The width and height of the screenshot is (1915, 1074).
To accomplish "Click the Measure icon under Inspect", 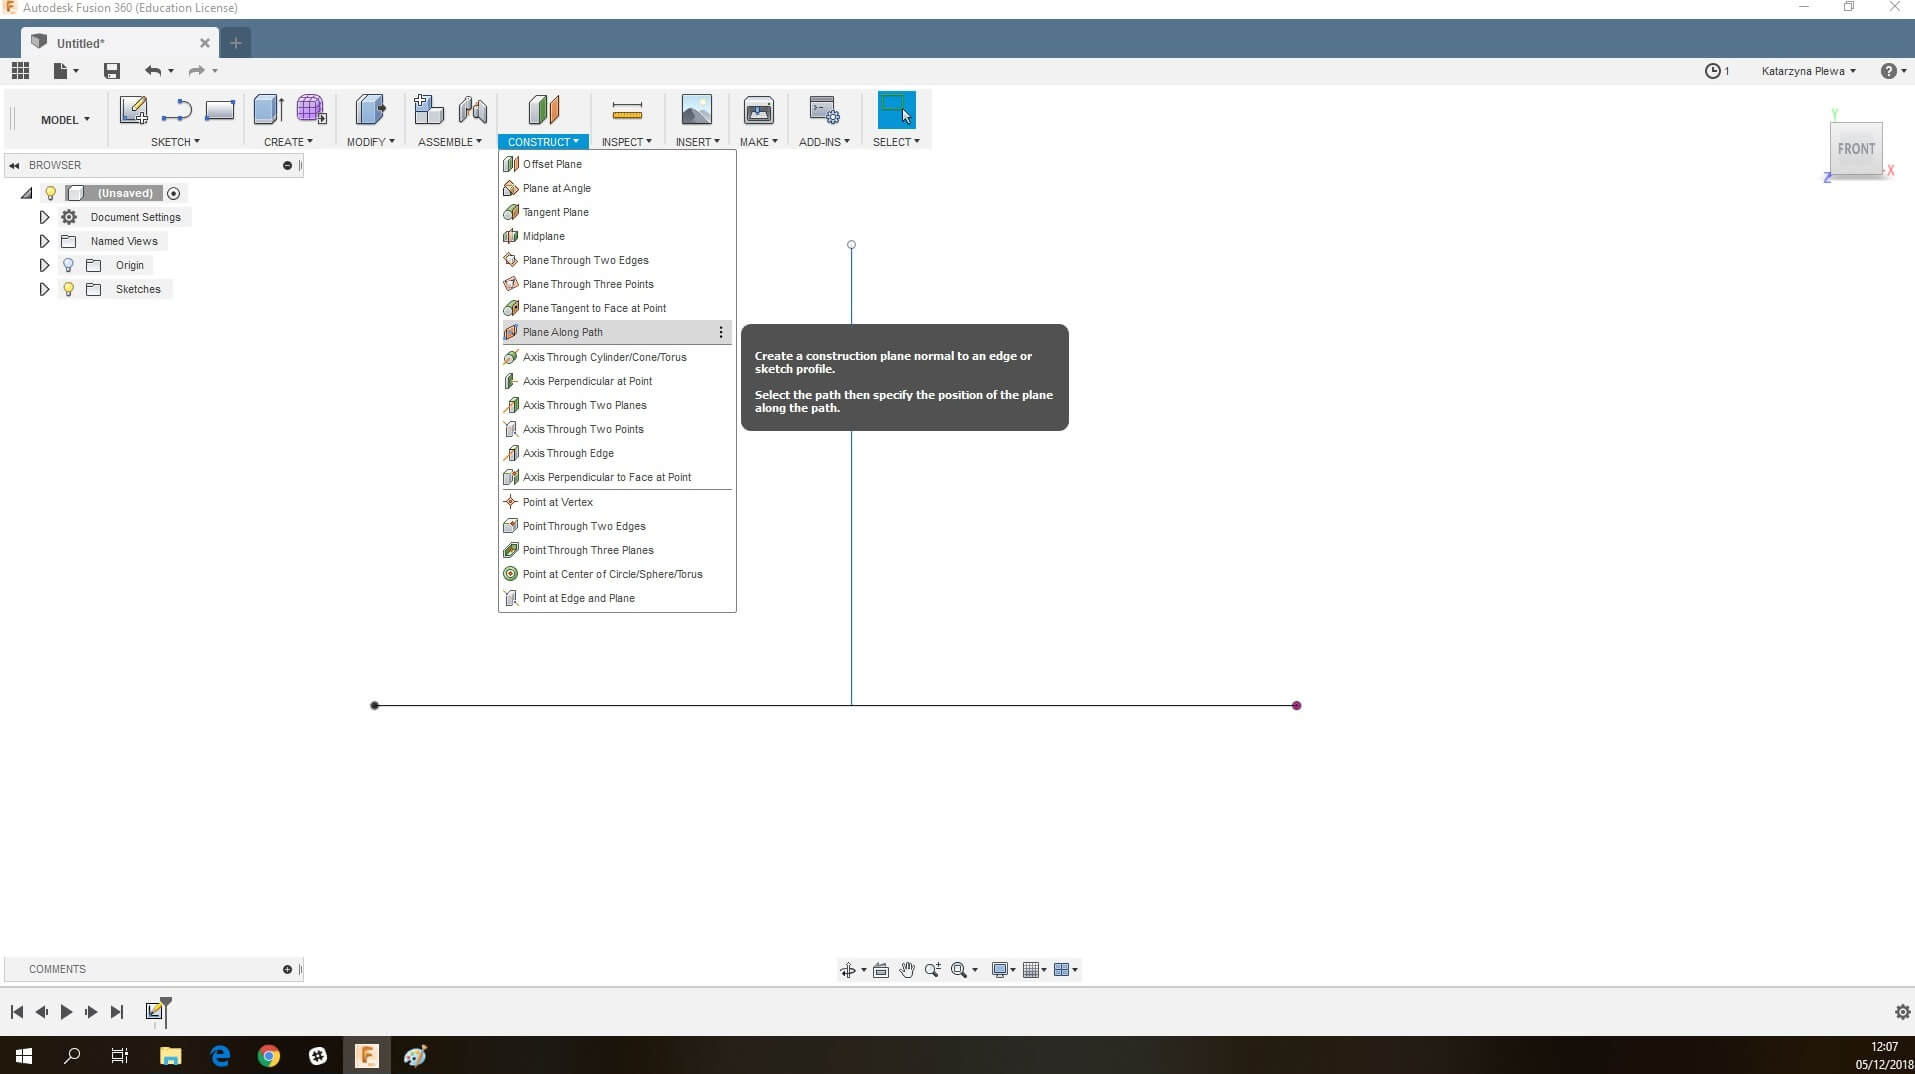I will pyautogui.click(x=627, y=110).
